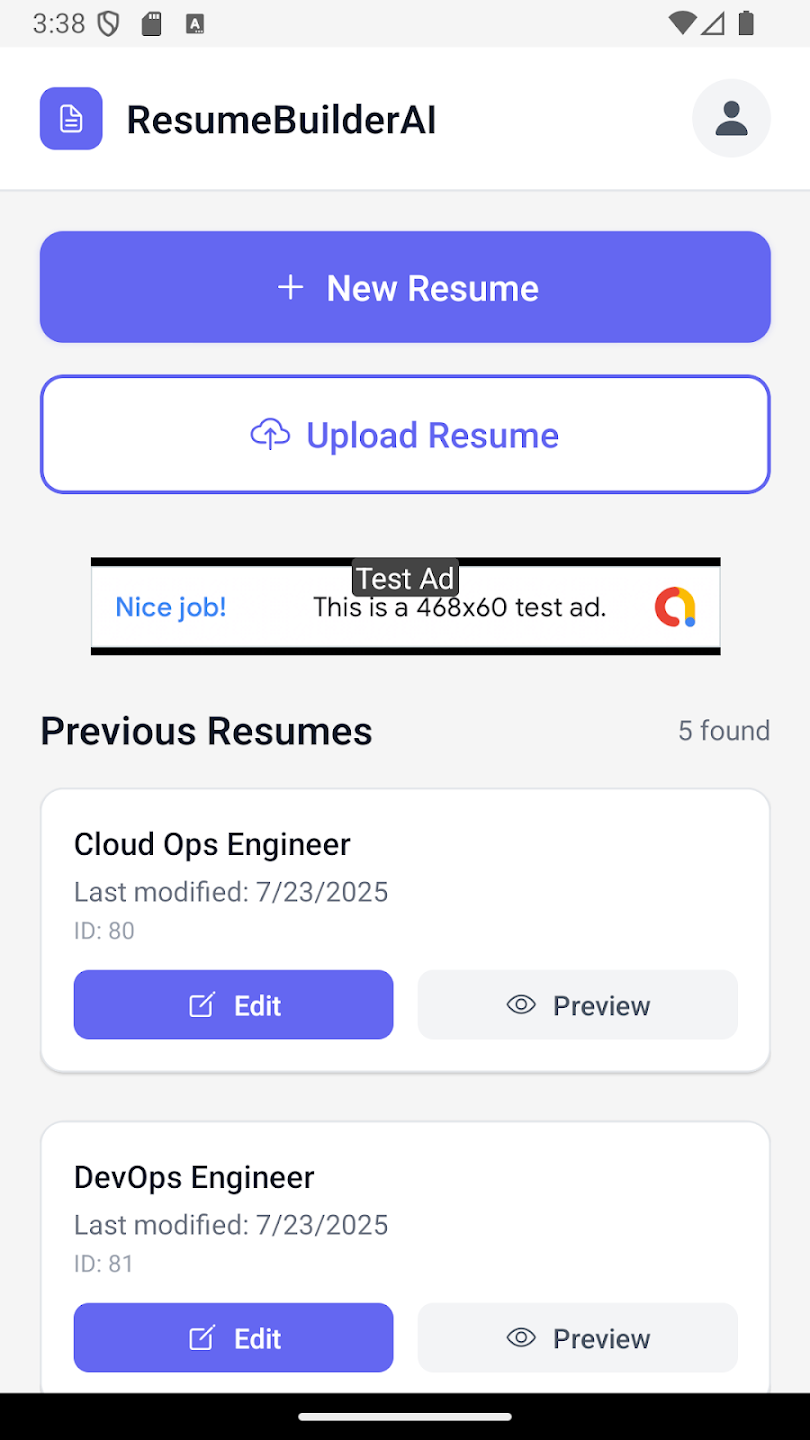Click the ResumeBuilderAI document logo icon
810x1440 pixels.
pyautogui.click(x=71, y=118)
